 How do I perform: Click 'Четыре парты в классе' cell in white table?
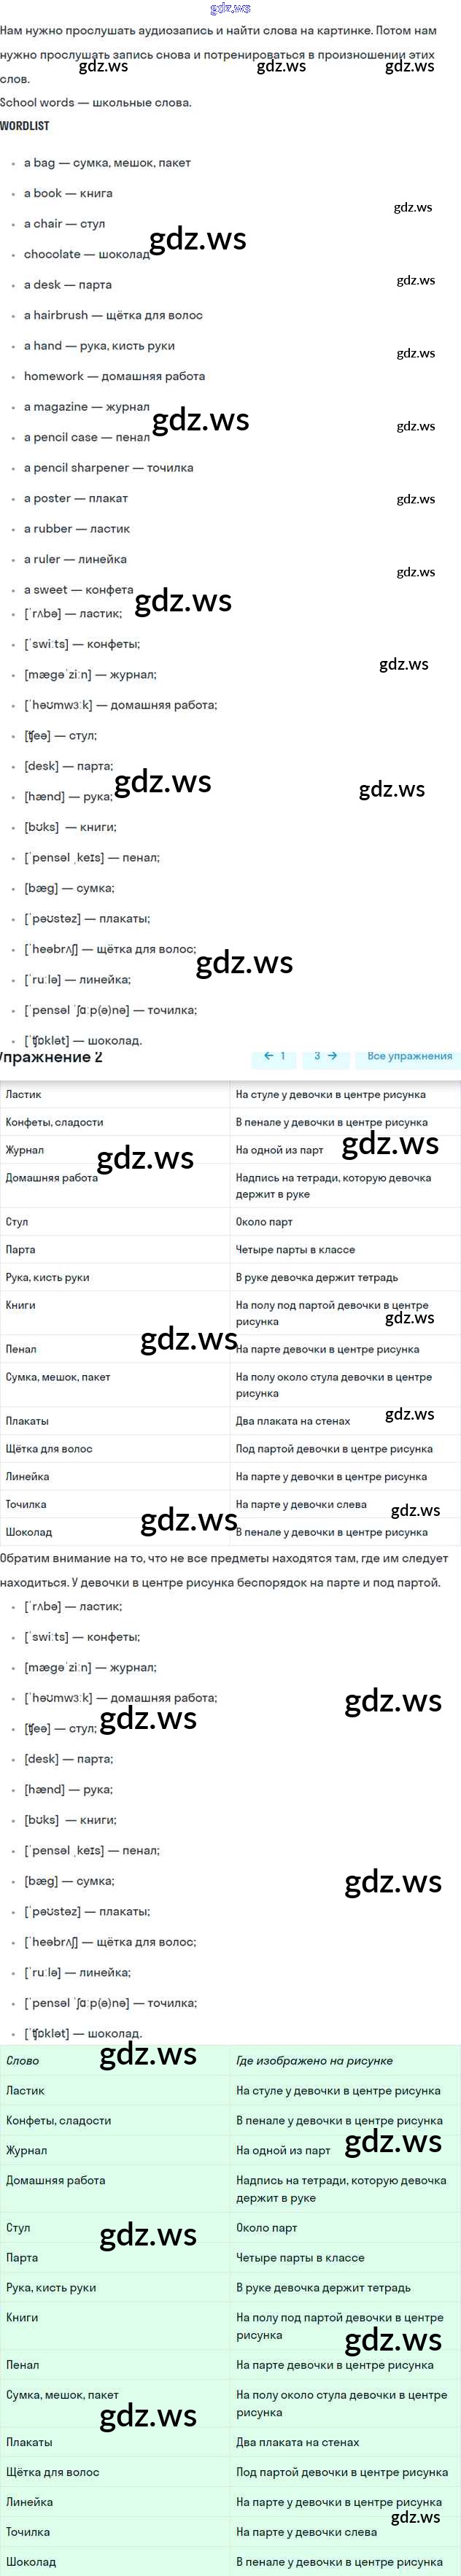pos(295,1249)
